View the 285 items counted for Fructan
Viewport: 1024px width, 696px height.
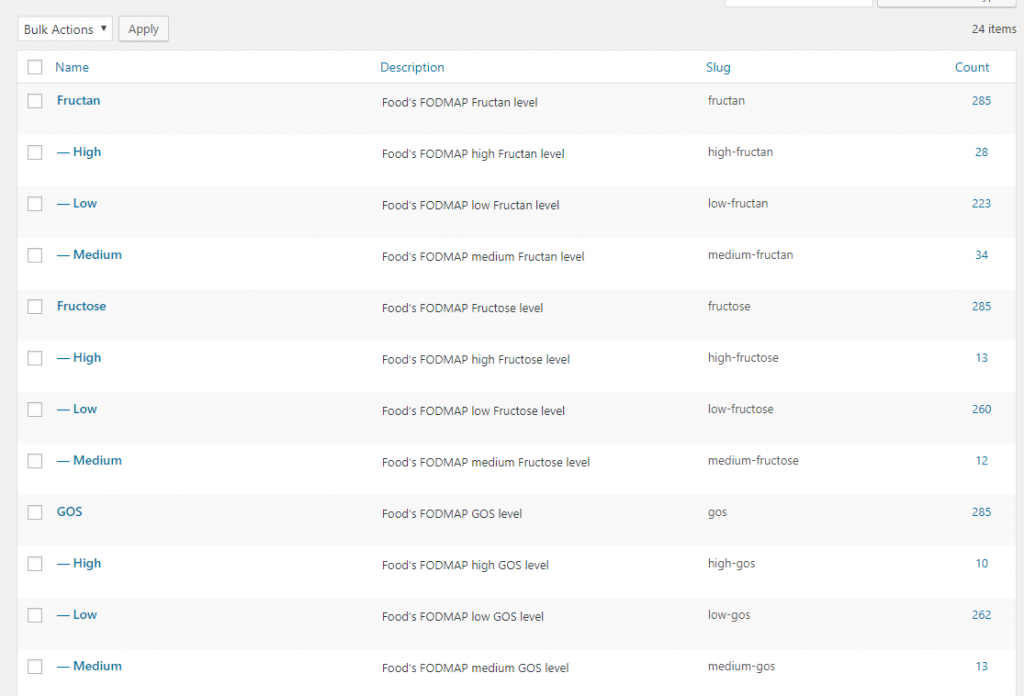[x=981, y=100]
